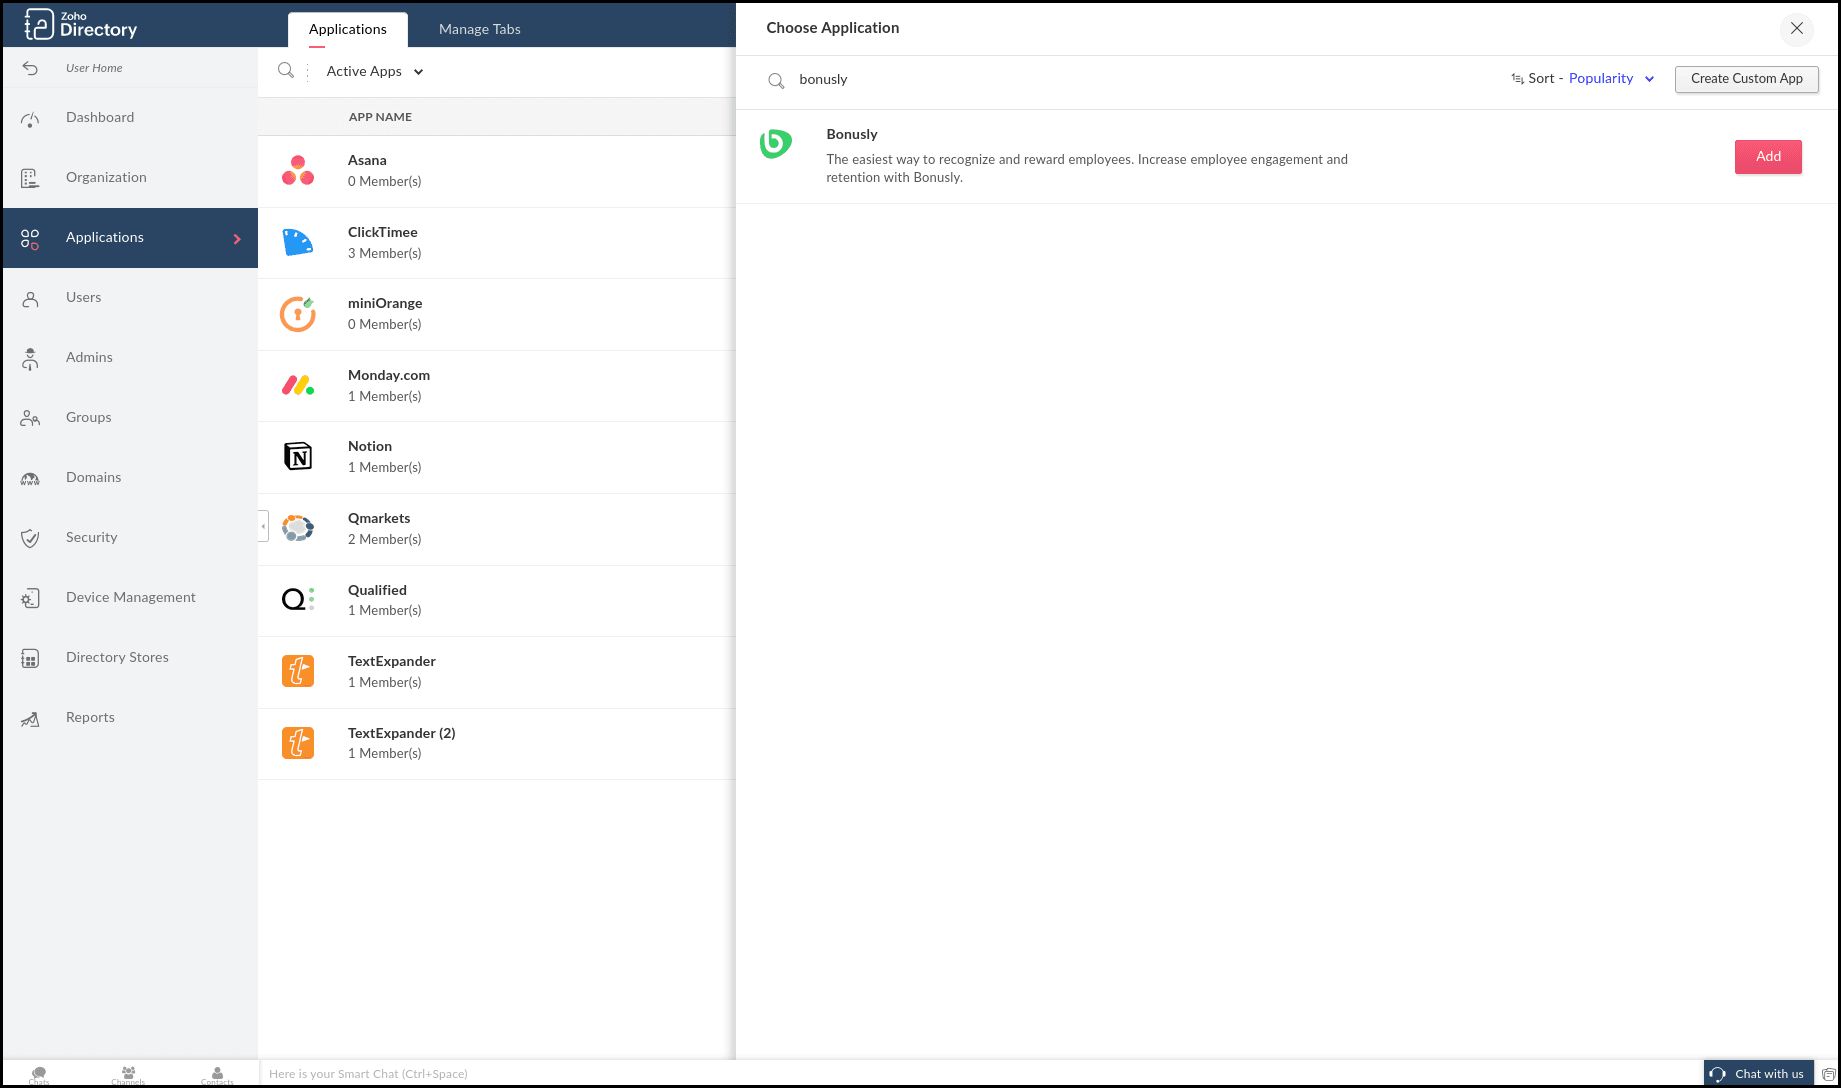Click the miniOrange app logo
Screen dimensions: 1841x1088
pyautogui.click(x=298, y=314)
